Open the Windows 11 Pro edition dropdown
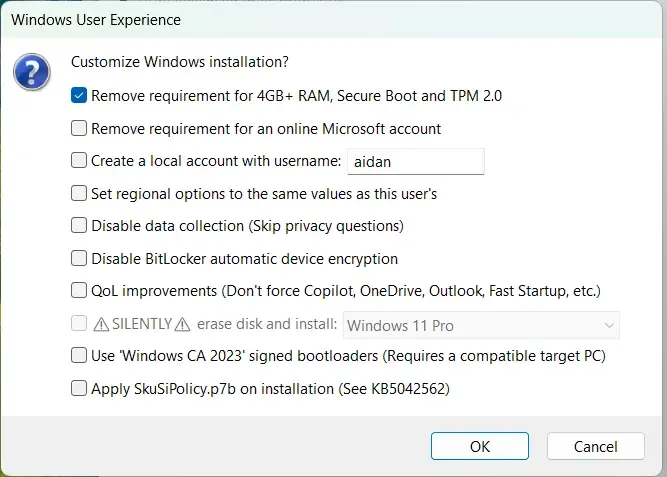The image size is (667, 477). [481, 326]
